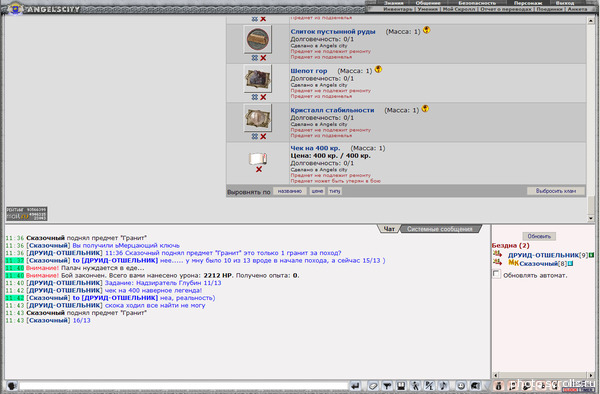Open the Анкета submenu link
Image resolution: width=600 pixels, height=394 pixels.
[x=577, y=9]
